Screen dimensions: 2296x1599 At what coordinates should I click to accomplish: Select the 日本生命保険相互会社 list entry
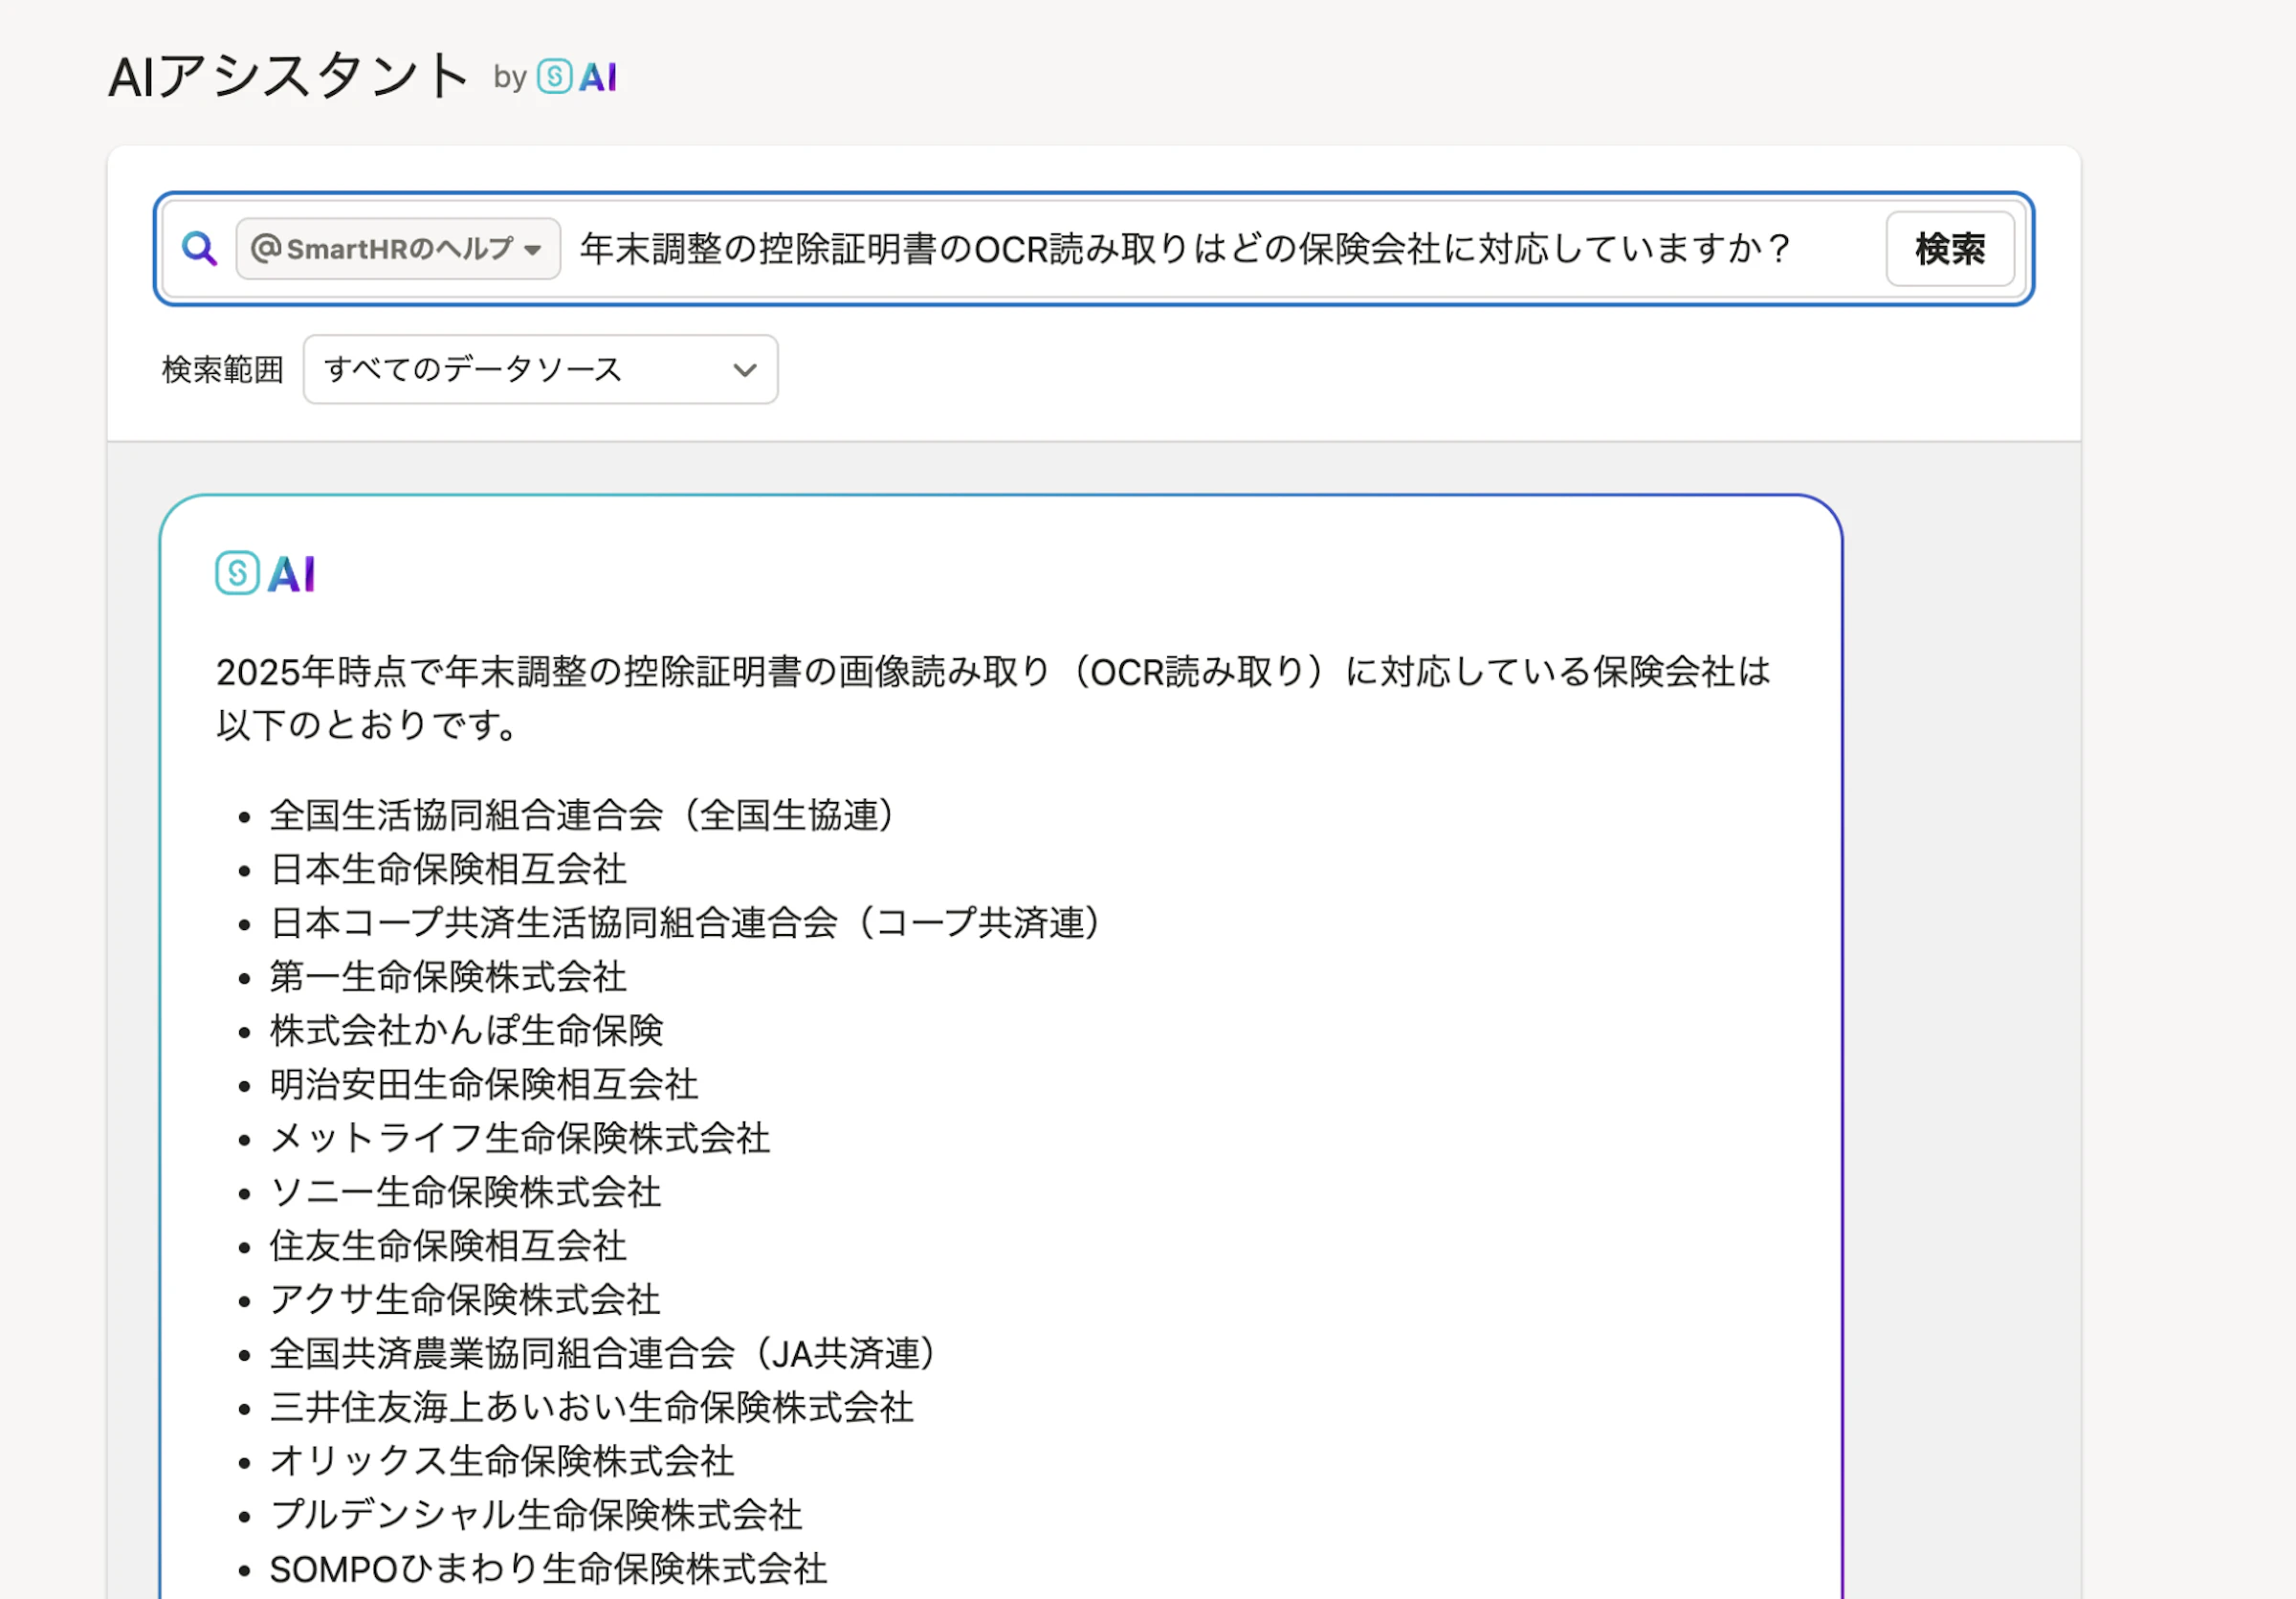pyautogui.click(x=448, y=869)
